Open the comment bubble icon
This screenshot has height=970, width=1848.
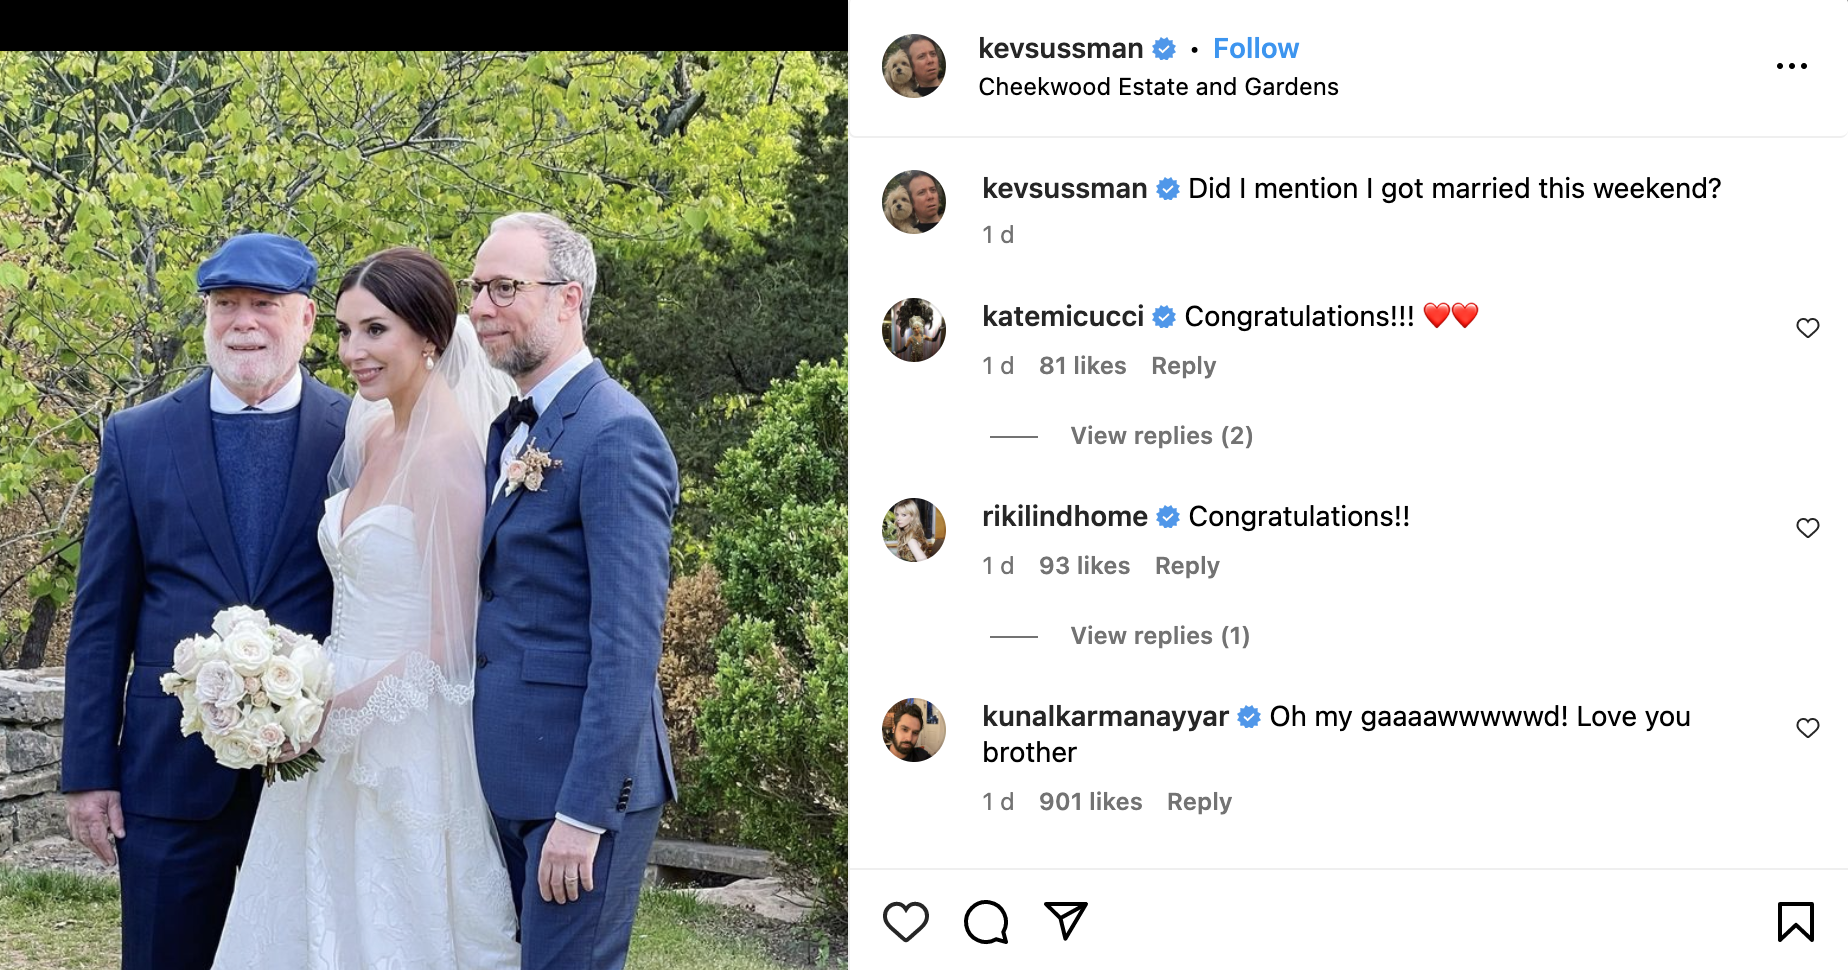point(986,921)
